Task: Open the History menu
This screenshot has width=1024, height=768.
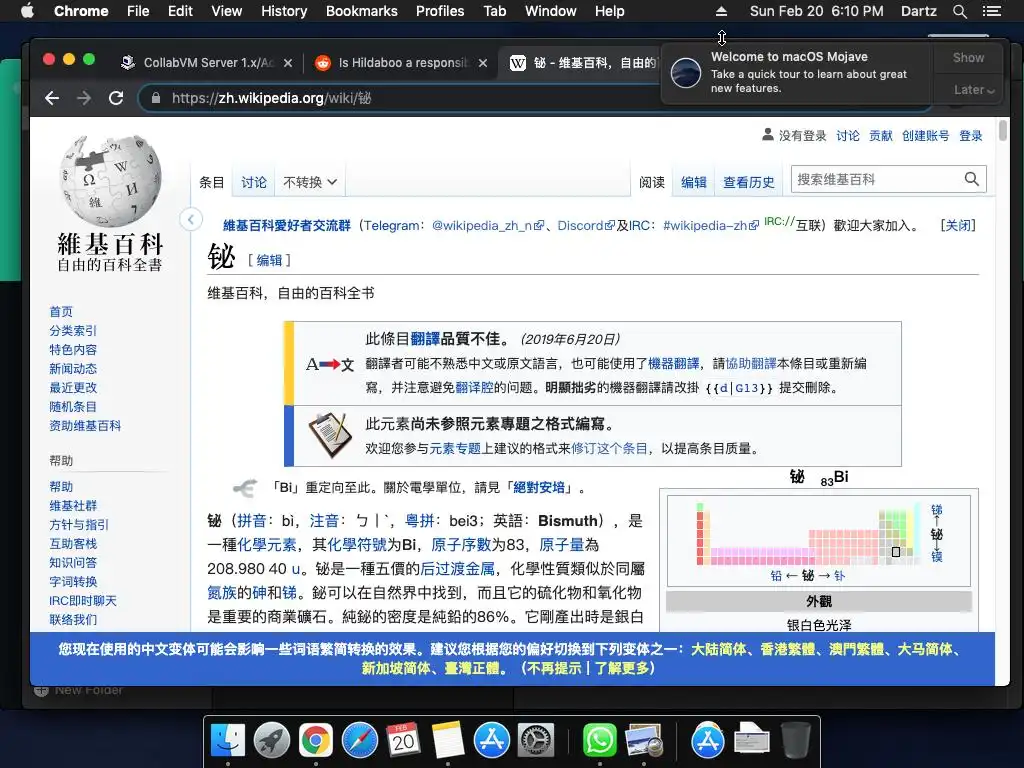Action: point(284,11)
